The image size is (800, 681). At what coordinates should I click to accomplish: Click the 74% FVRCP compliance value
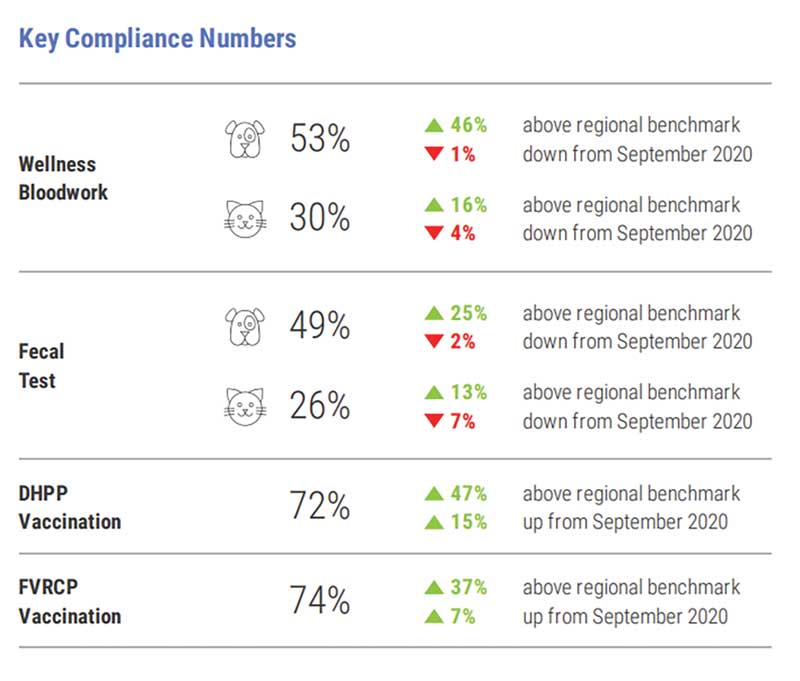tap(320, 599)
